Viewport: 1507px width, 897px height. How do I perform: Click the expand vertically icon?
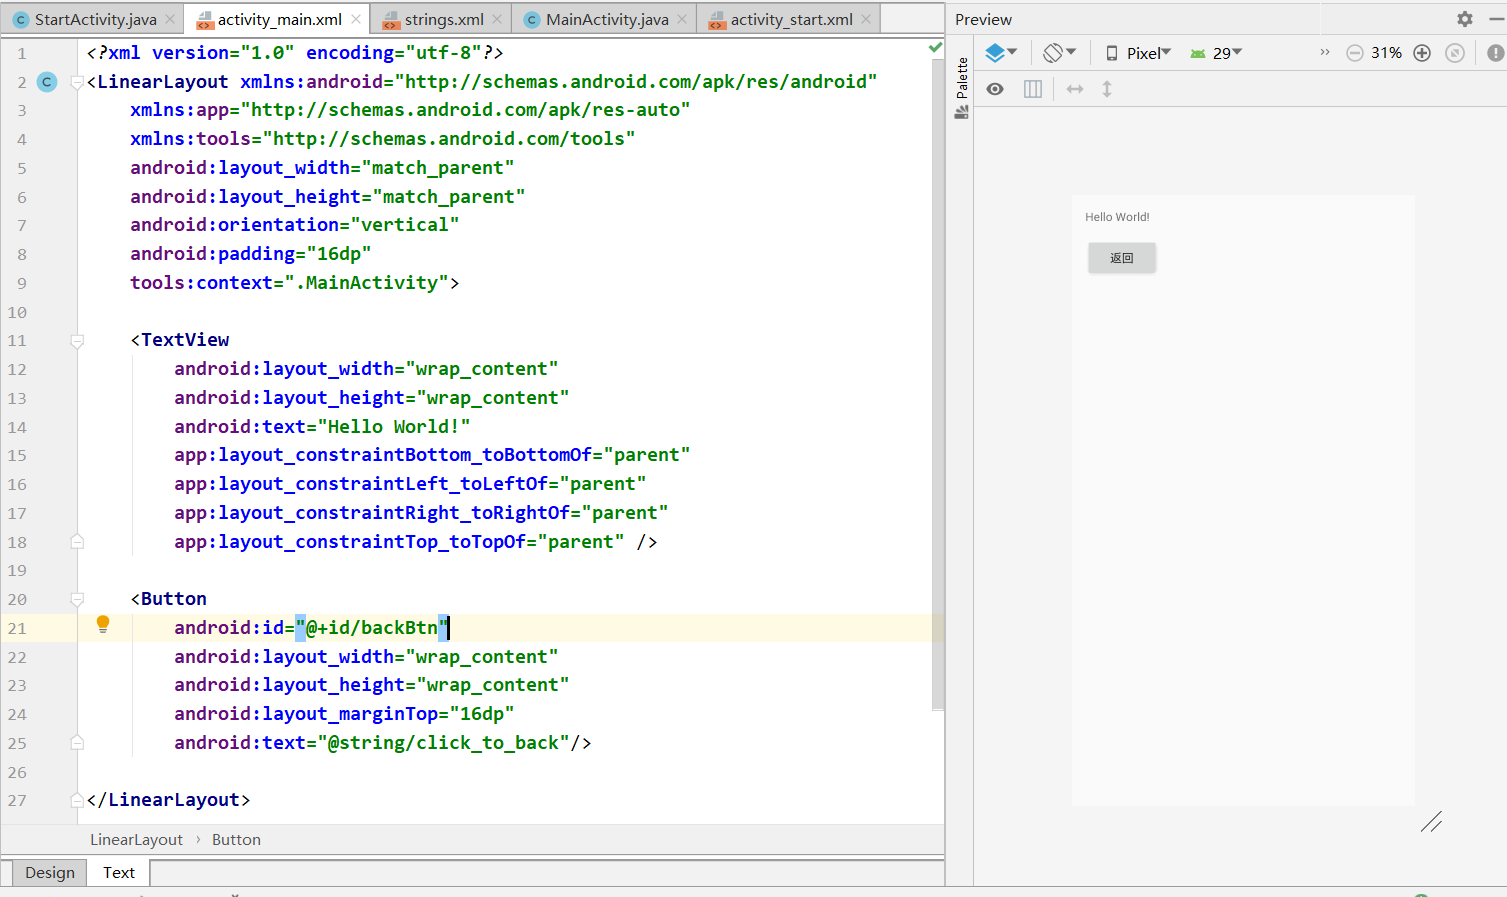click(x=1107, y=89)
